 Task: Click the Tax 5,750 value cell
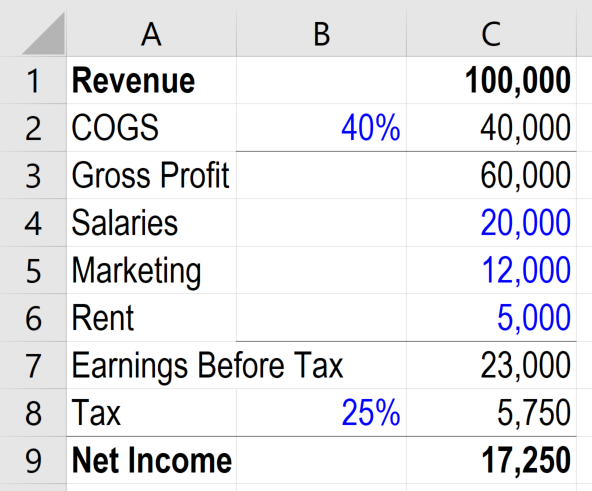(x=491, y=413)
